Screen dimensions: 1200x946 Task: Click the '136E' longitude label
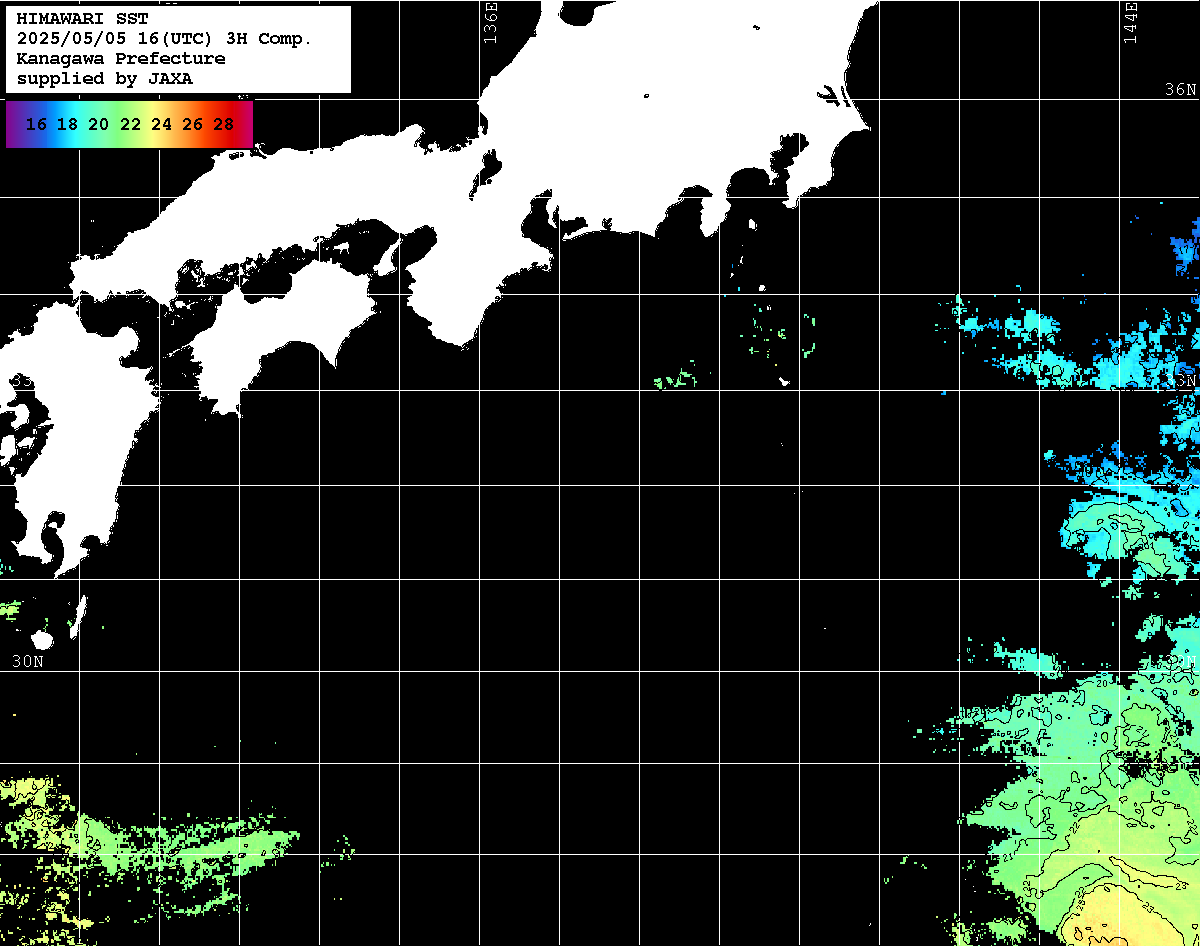(x=490, y=22)
